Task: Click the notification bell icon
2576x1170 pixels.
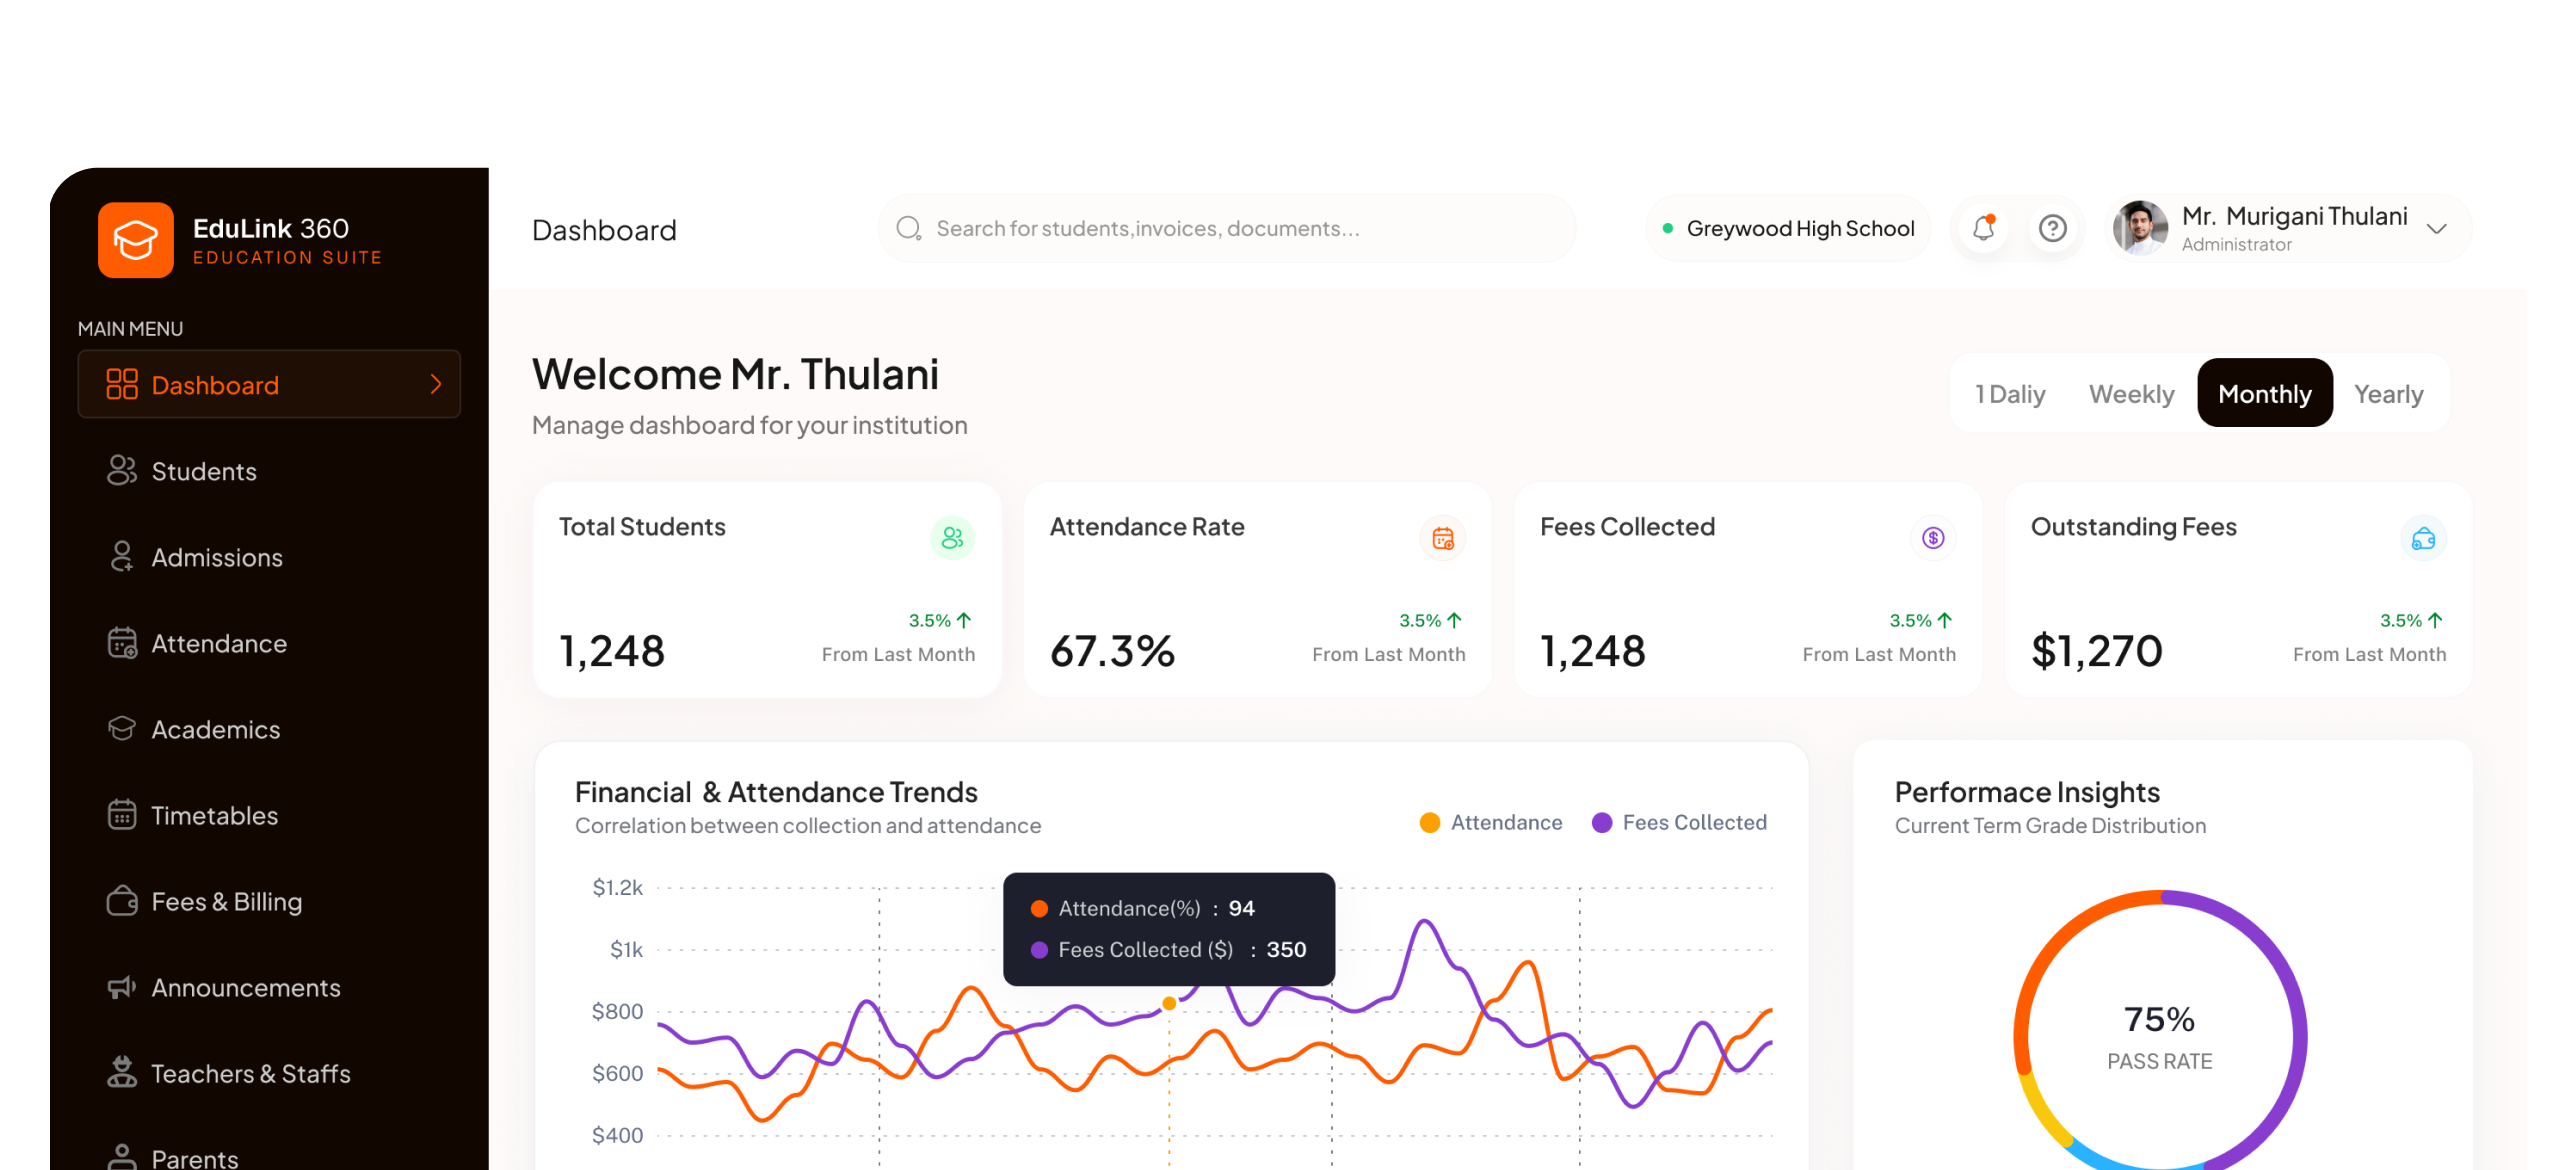Action: [1984, 229]
